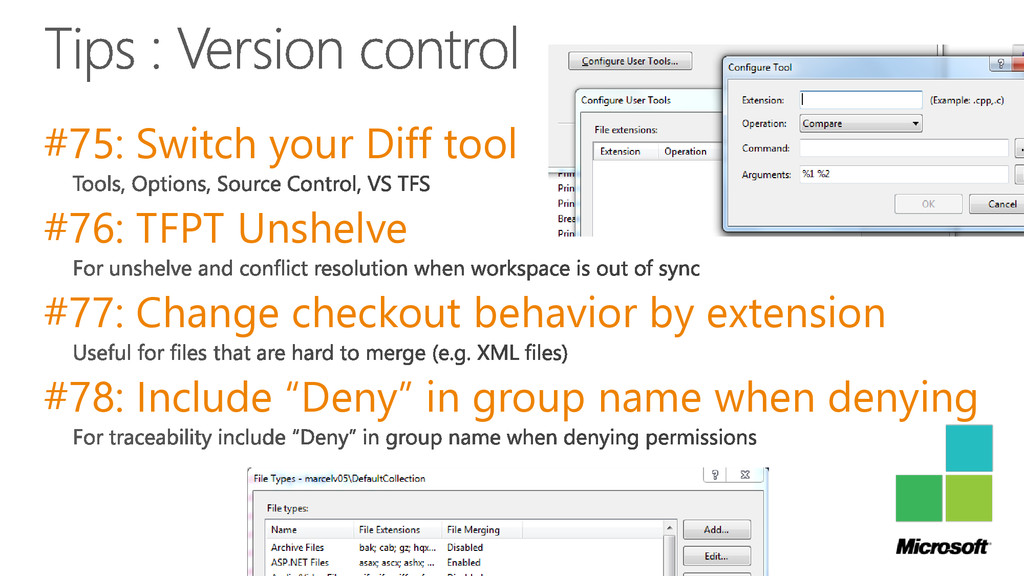Click the Microsoft logo
The height and width of the screenshot is (576, 1024).
pos(944,491)
